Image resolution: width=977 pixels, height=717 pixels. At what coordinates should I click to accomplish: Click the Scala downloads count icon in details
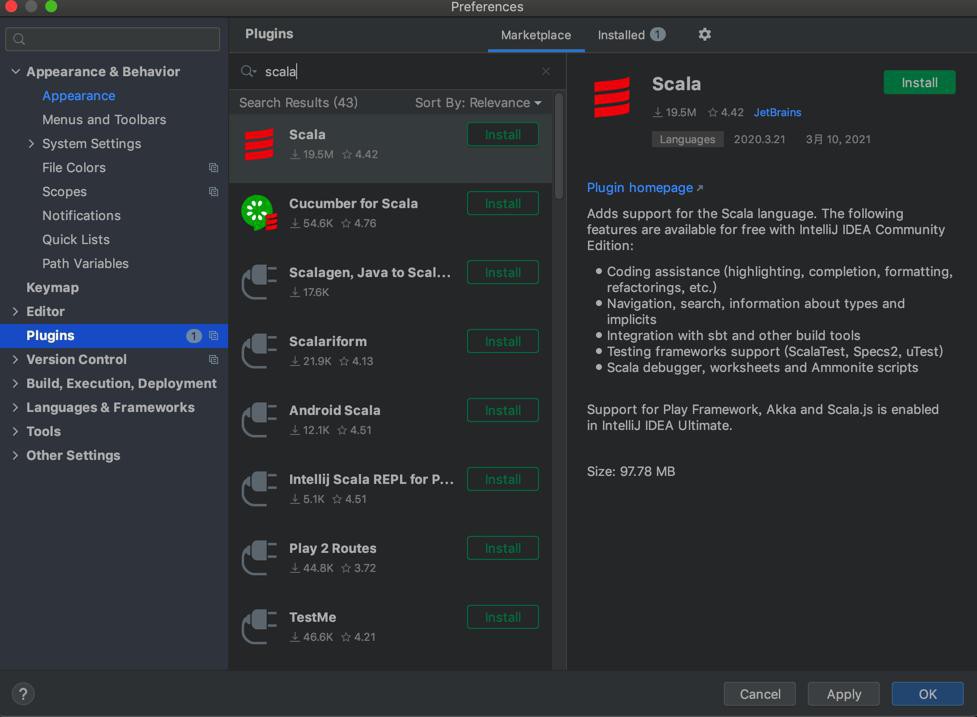657,113
